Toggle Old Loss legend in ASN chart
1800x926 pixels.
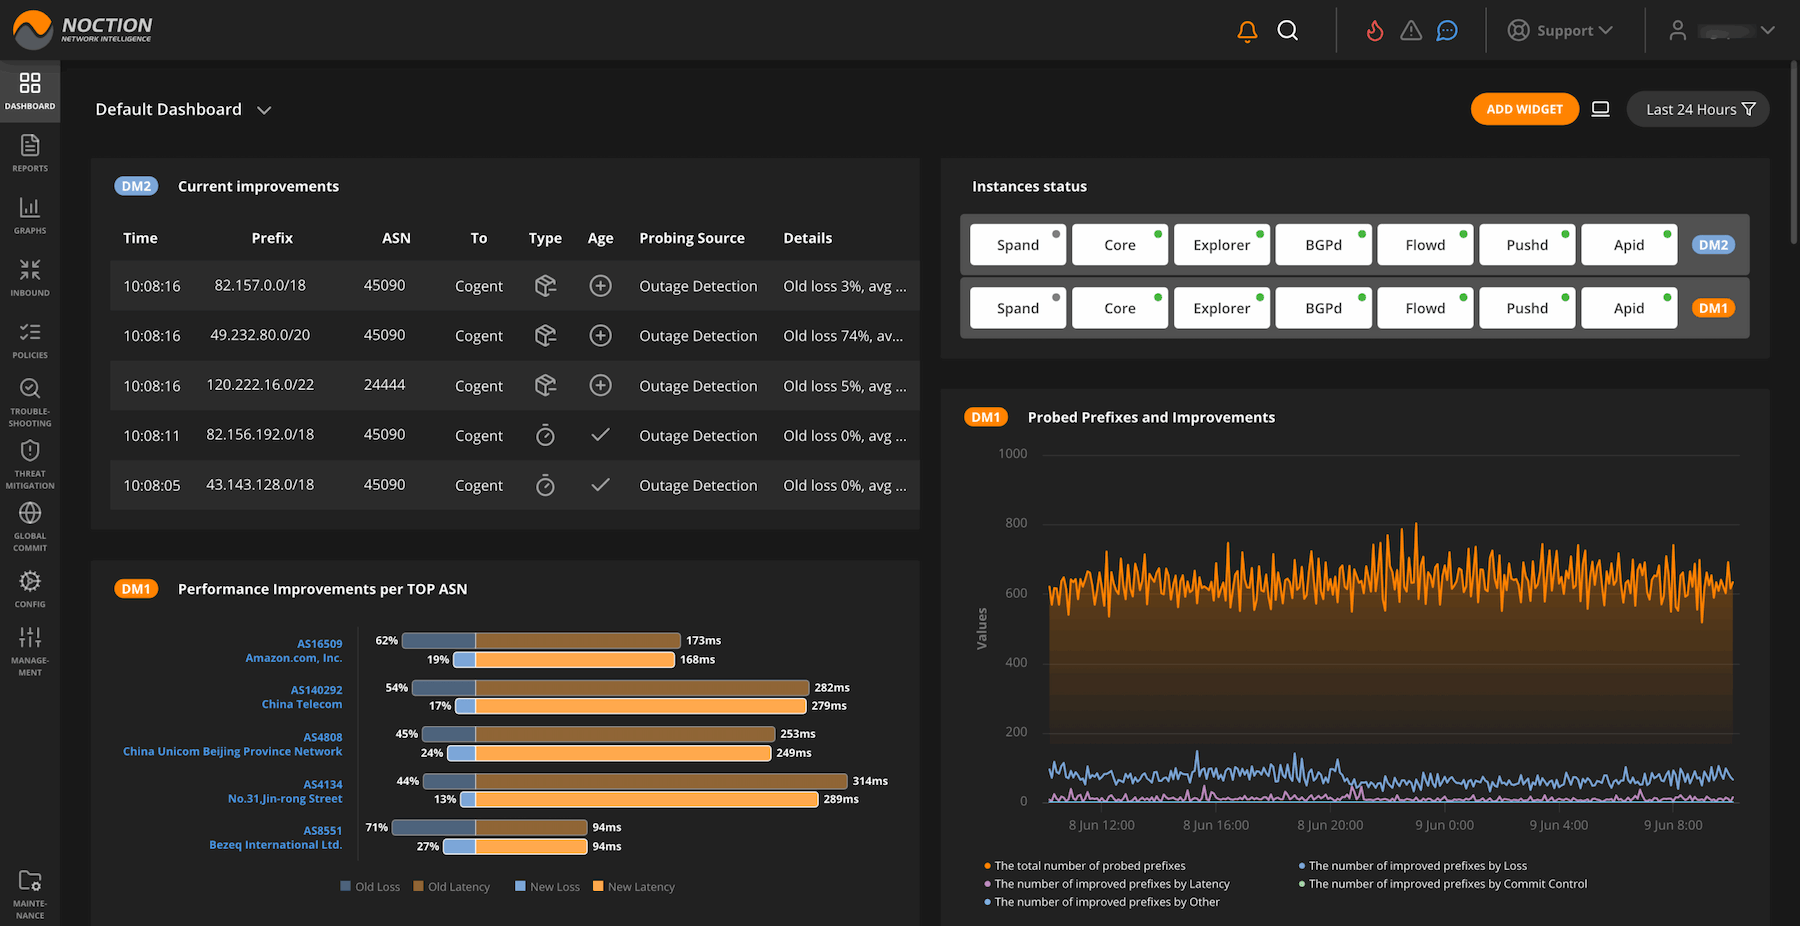(370, 887)
